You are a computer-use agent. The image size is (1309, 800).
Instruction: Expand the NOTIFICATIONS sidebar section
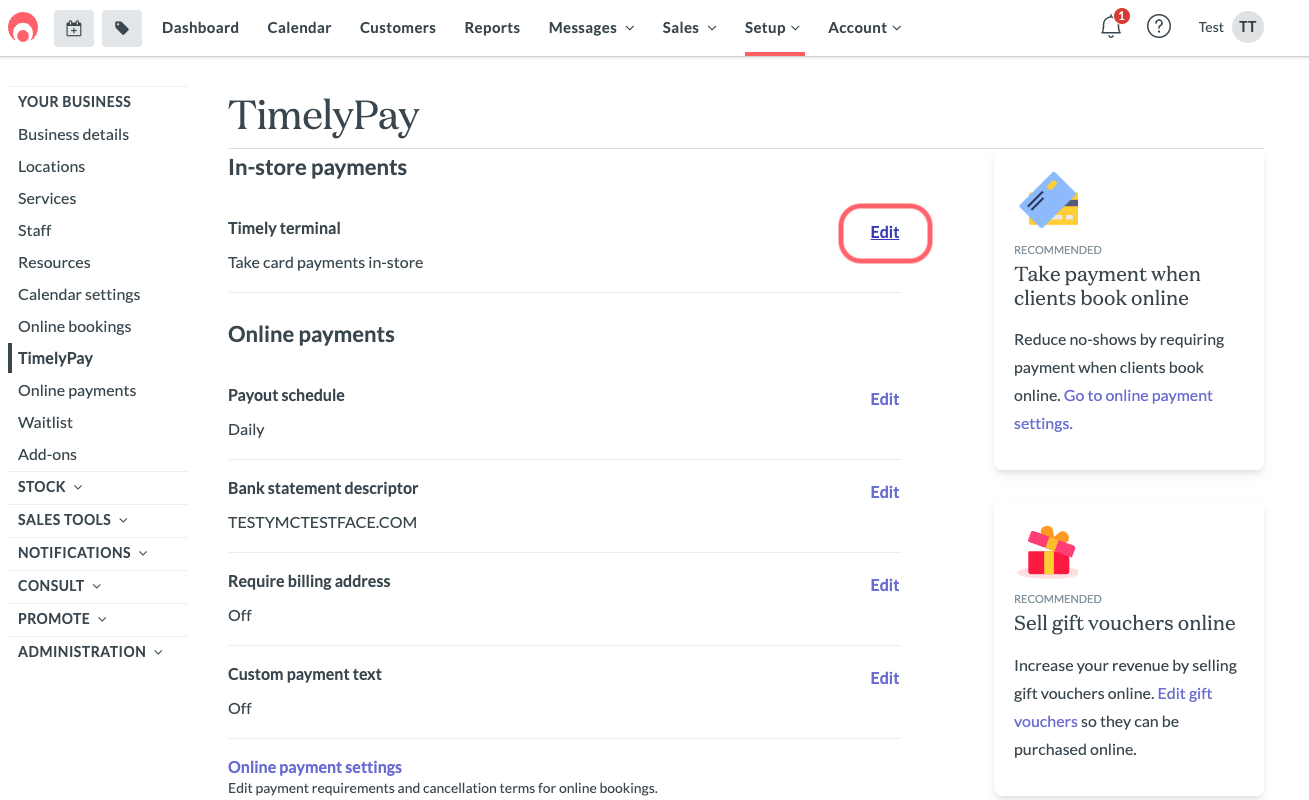click(x=83, y=553)
